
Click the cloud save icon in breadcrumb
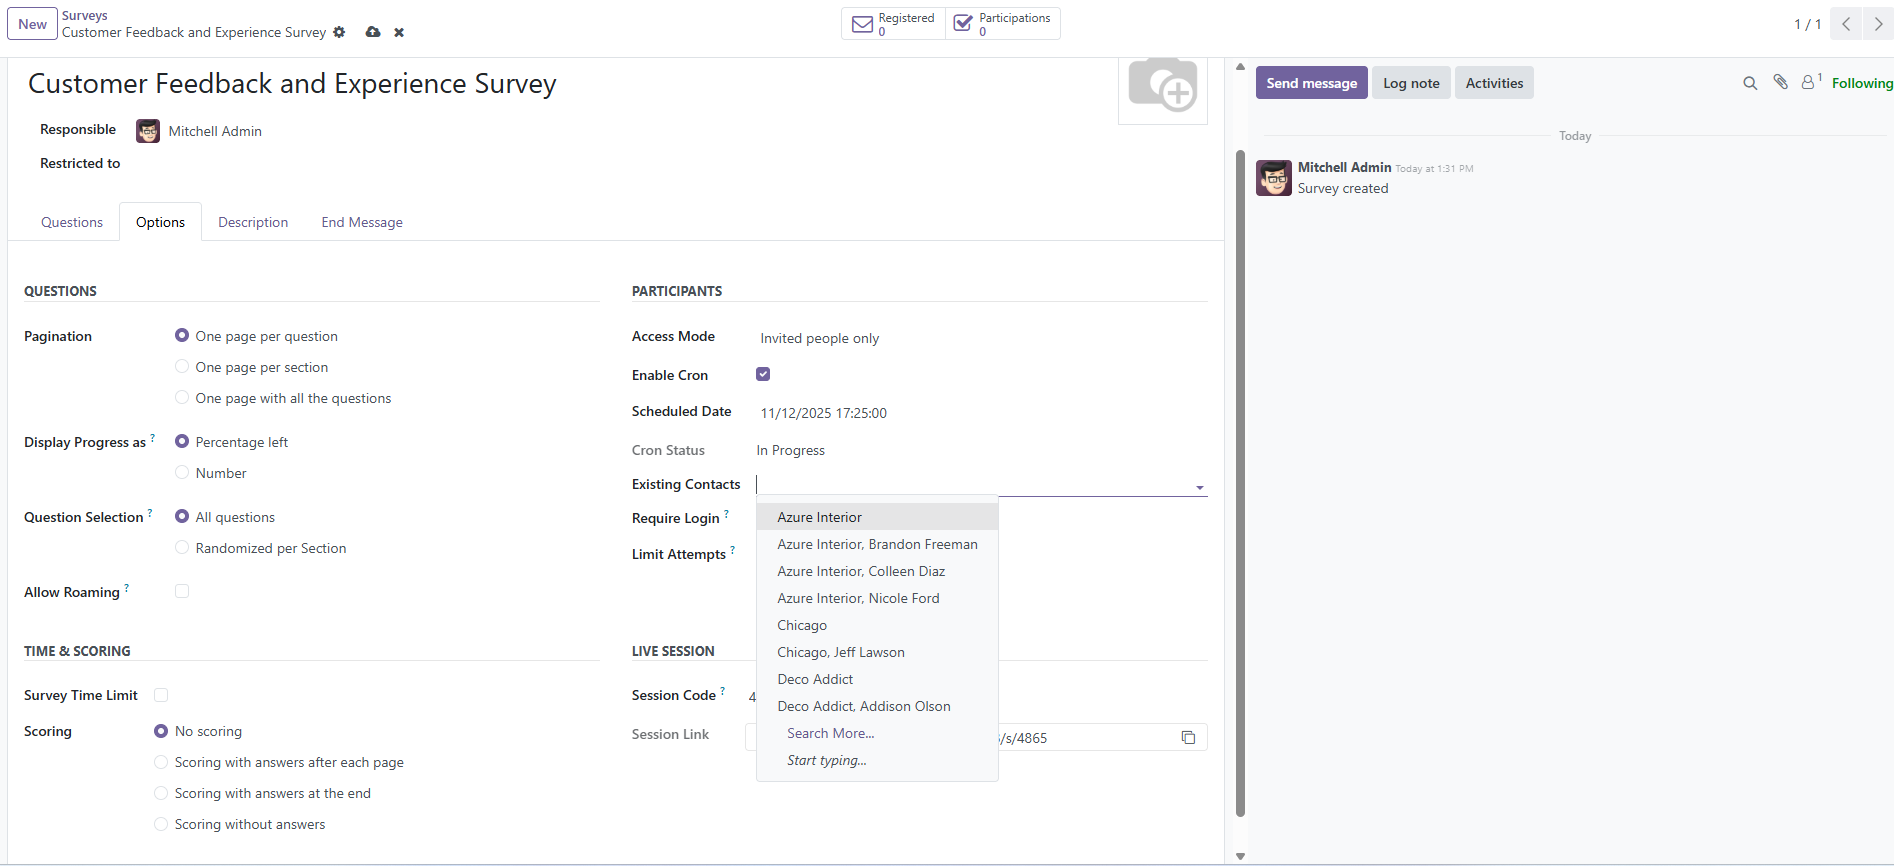pos(373,32)
